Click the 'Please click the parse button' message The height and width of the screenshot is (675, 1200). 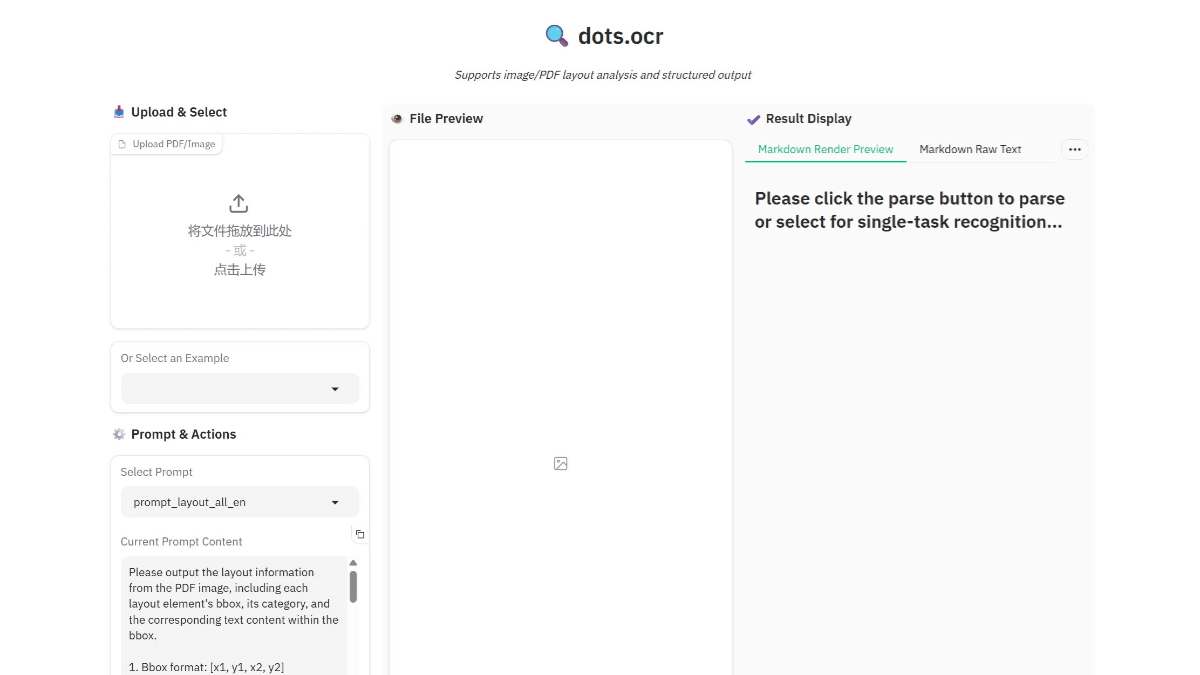coord(910,210)
